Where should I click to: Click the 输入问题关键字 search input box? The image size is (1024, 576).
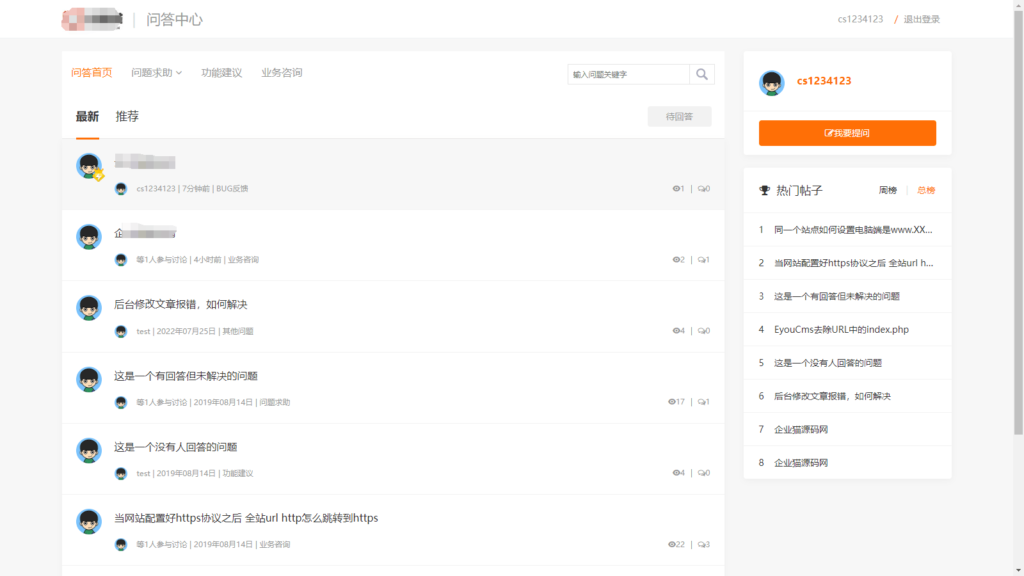point(630,74)
